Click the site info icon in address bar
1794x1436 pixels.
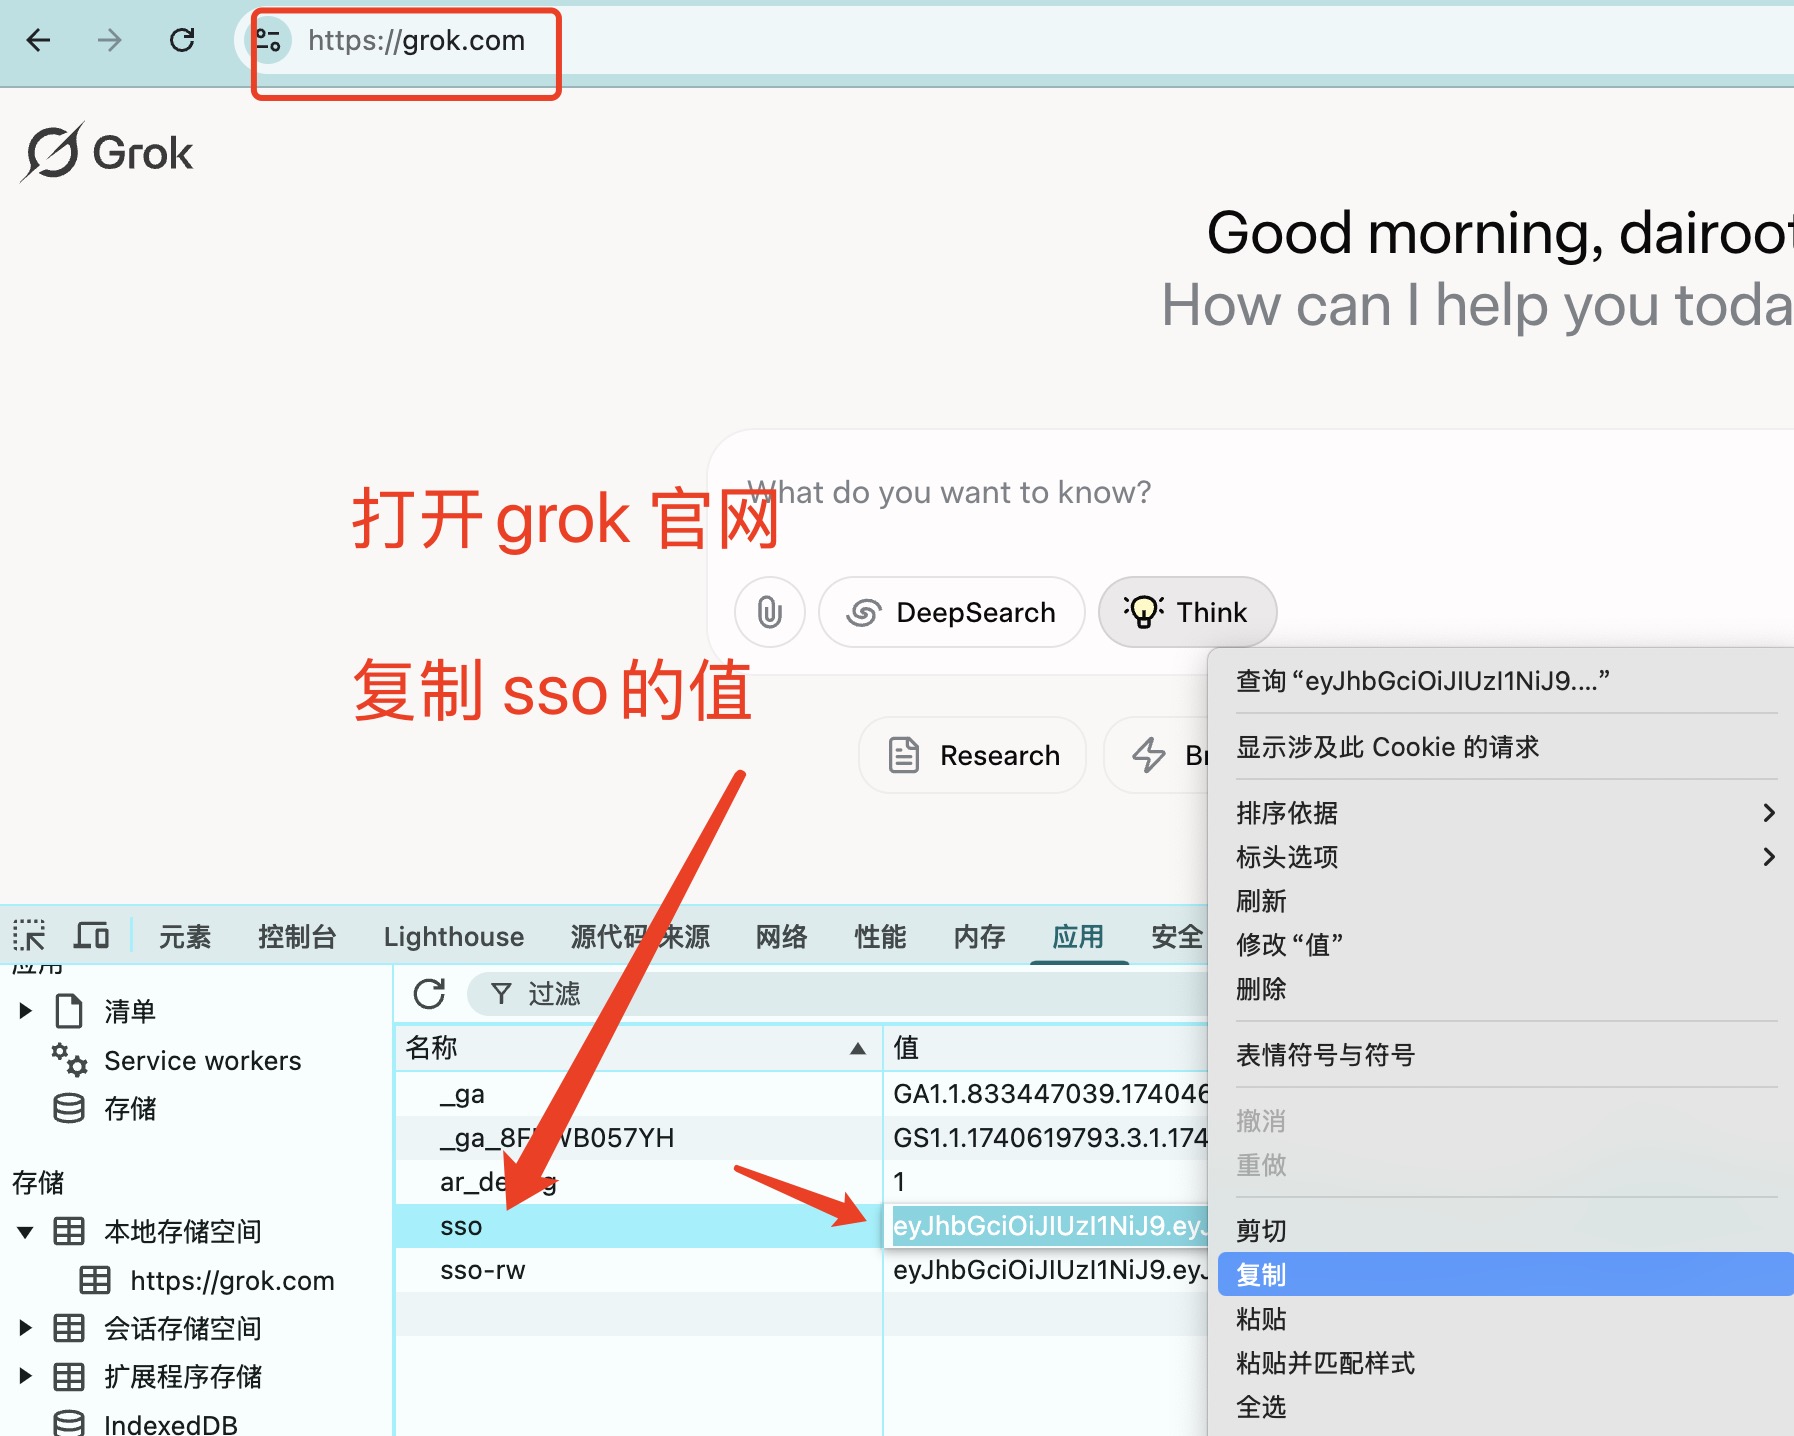coord(267,40)
